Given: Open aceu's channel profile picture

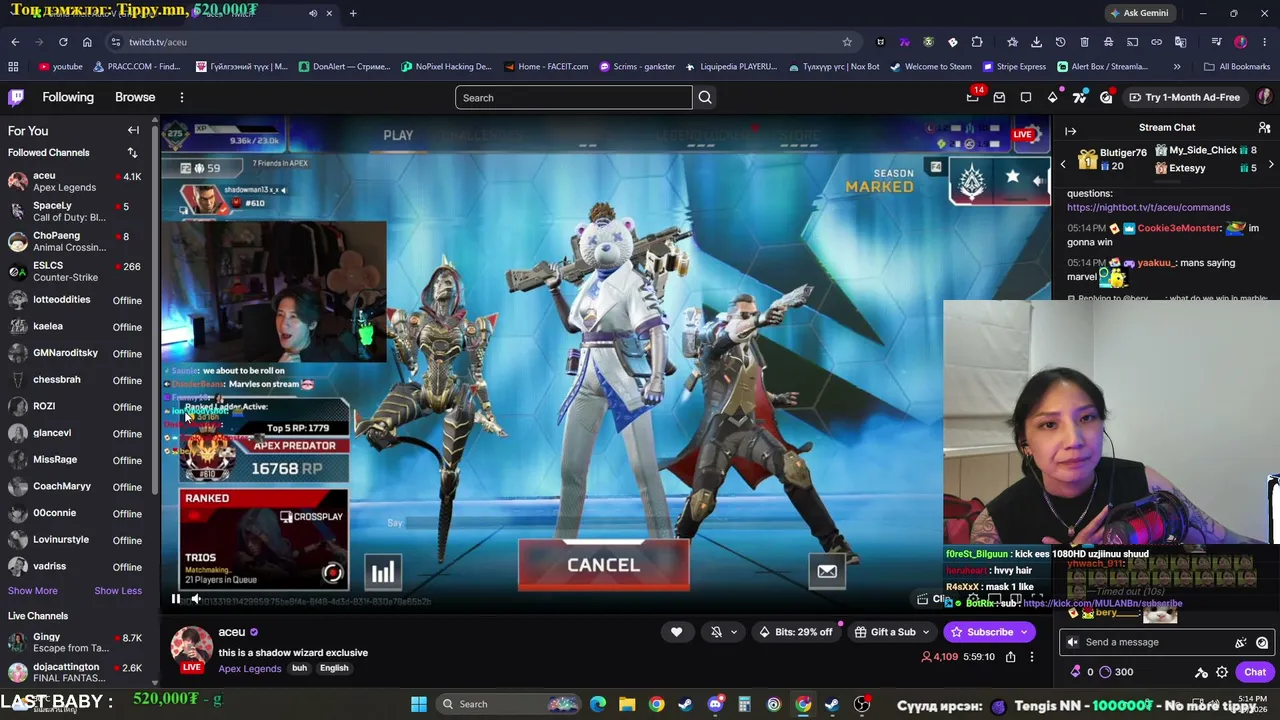Looking at the screenshot, I should [191, 648].
